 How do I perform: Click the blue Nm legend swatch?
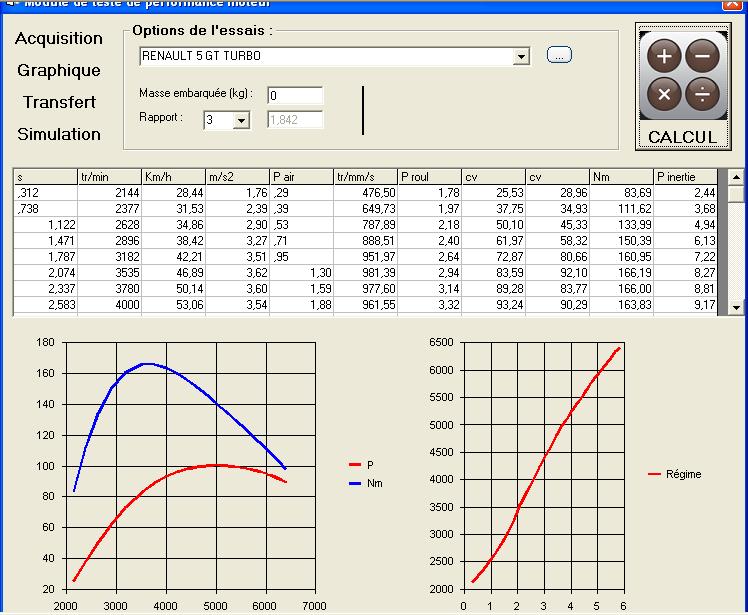click(354, 483)
